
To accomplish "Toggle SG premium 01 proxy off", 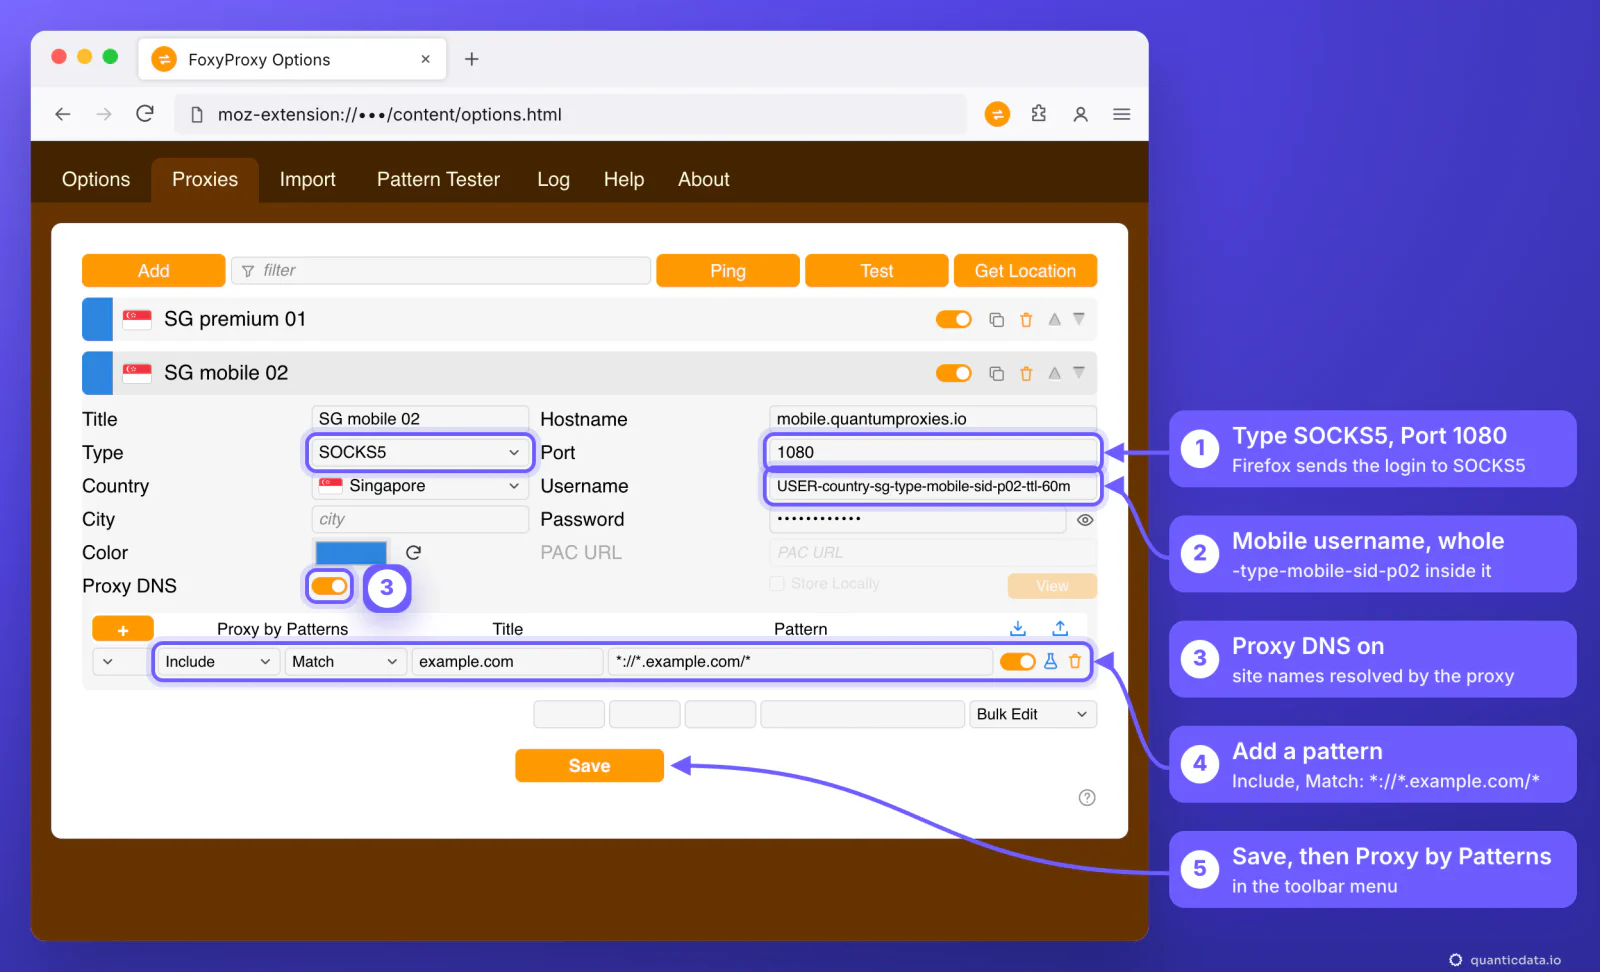I will (x=953, y=319).
